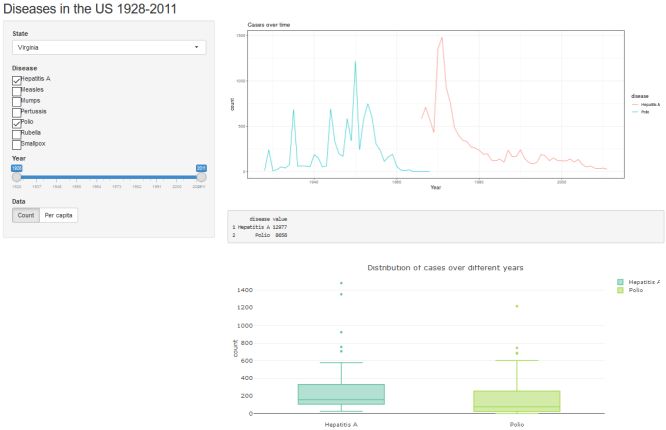Tick the Pertussis checkbox
This screenshot has width=666, height=430.
[17, 113]
